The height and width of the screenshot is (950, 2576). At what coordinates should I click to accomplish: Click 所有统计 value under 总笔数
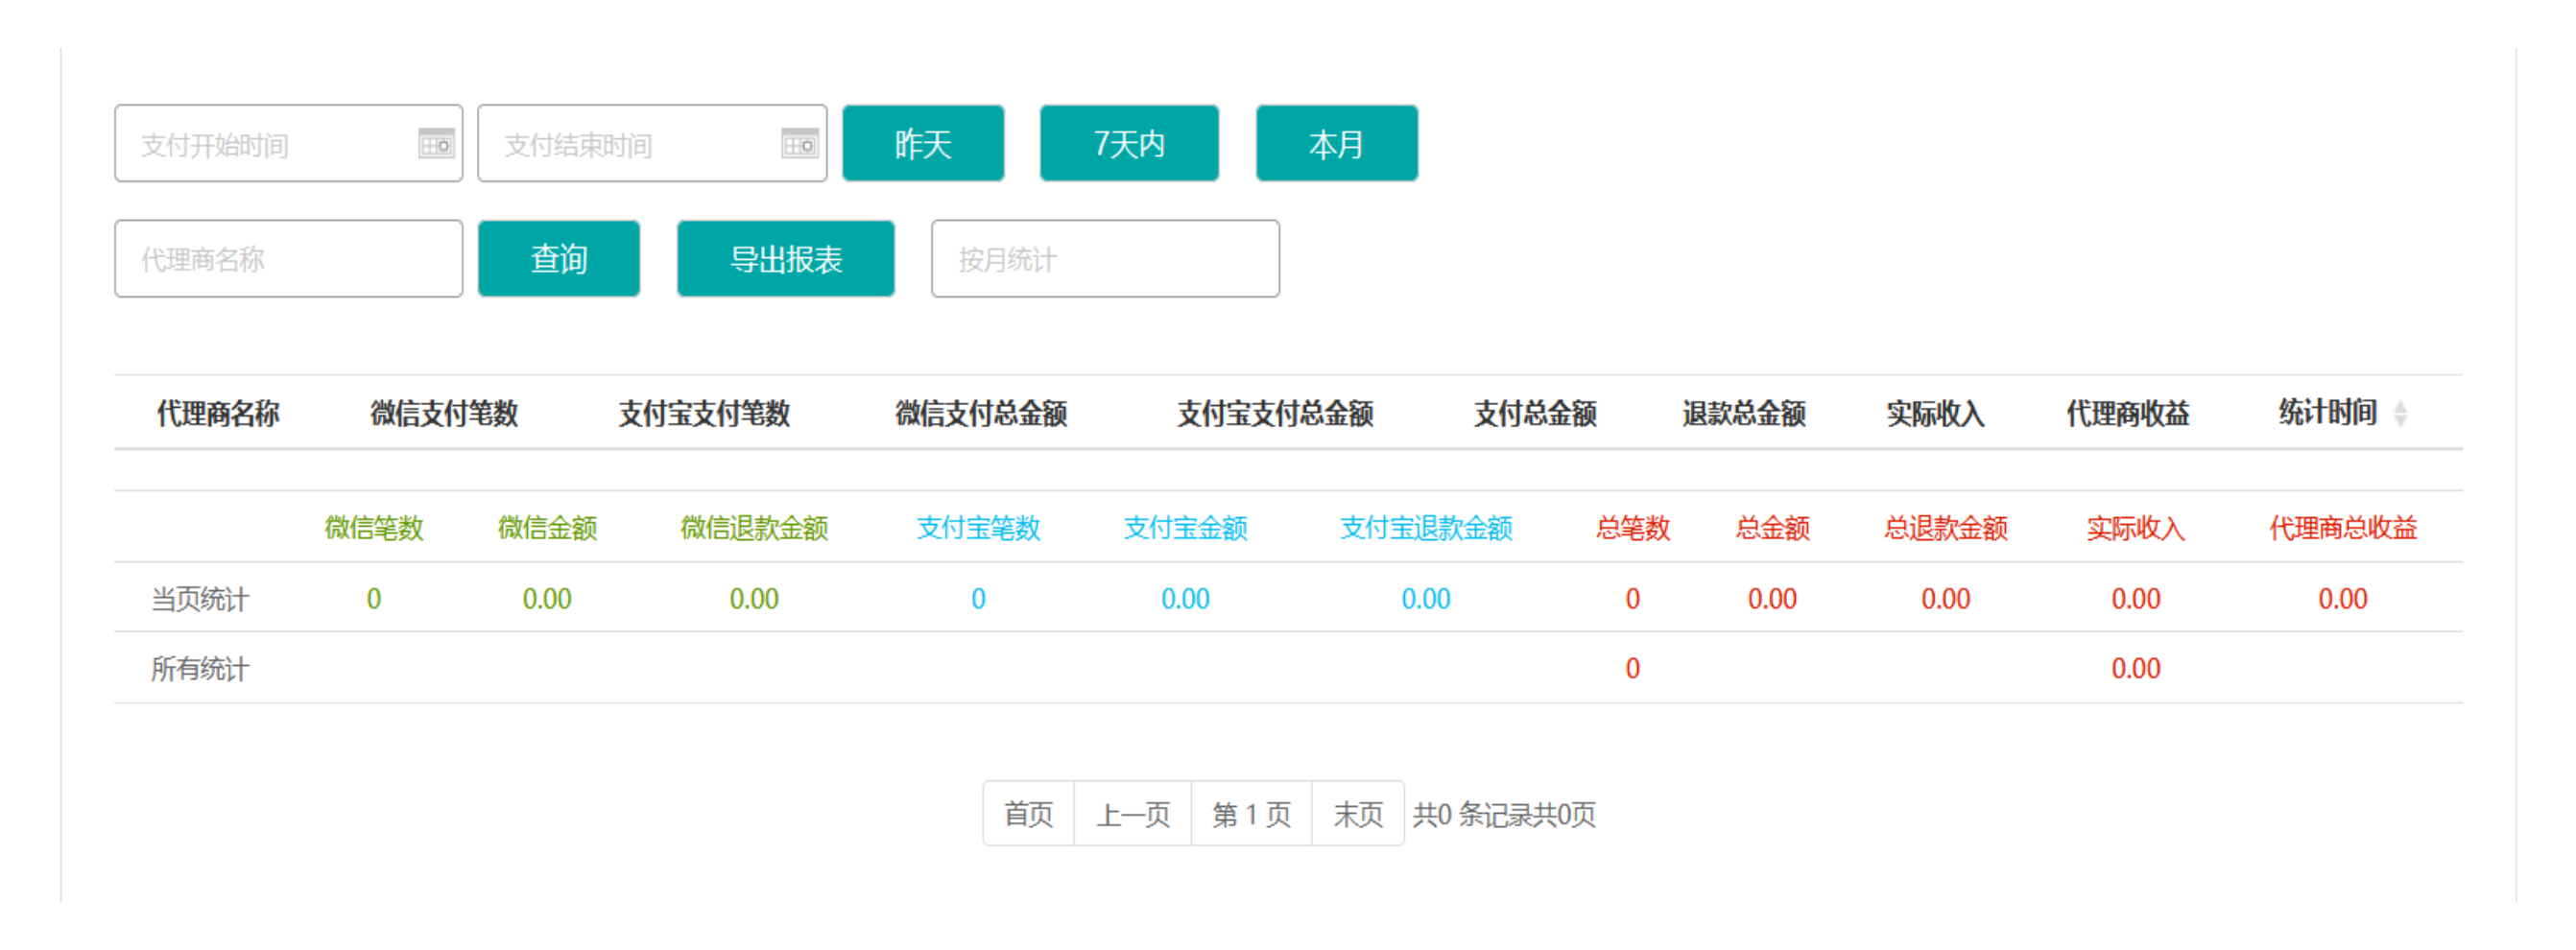pos(1632,667)
